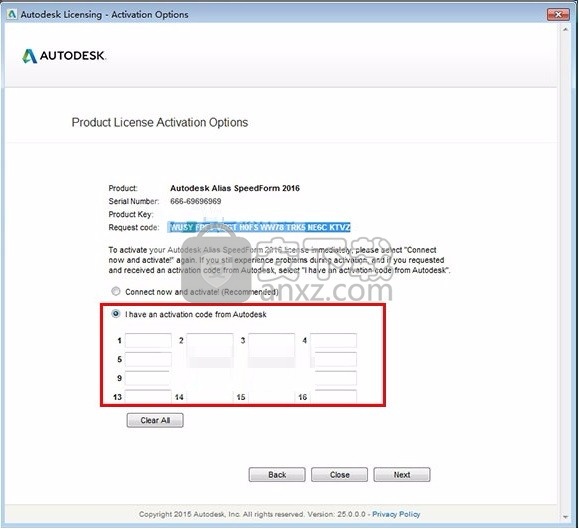Viewport: 579px width, 529px height.
Task: Select "Connect now and activate" radio button
Action: 116,292
